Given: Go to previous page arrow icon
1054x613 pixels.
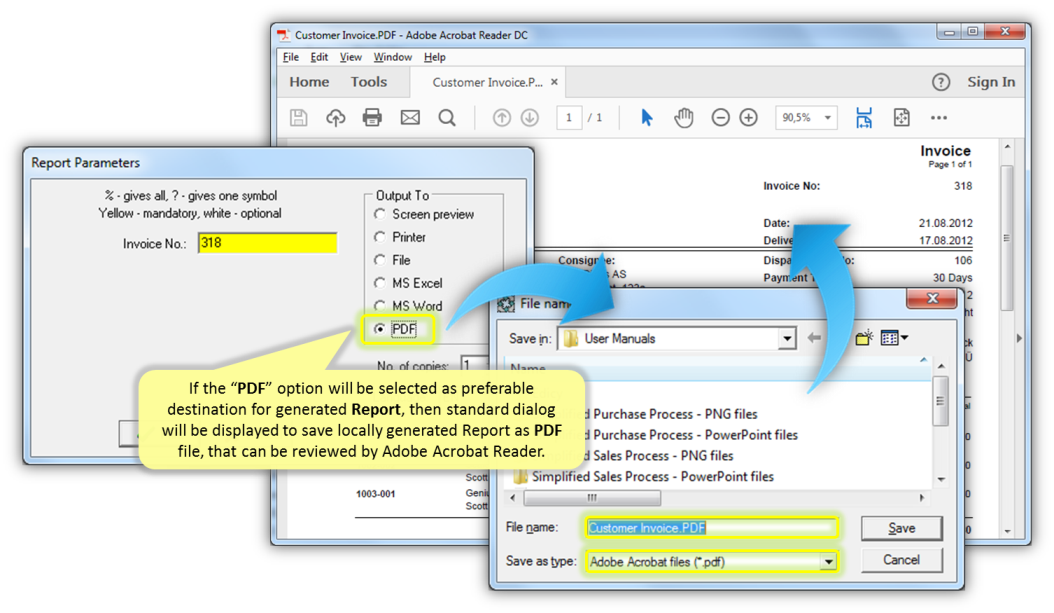Looking at the screenshot, I should coord(501,118).
